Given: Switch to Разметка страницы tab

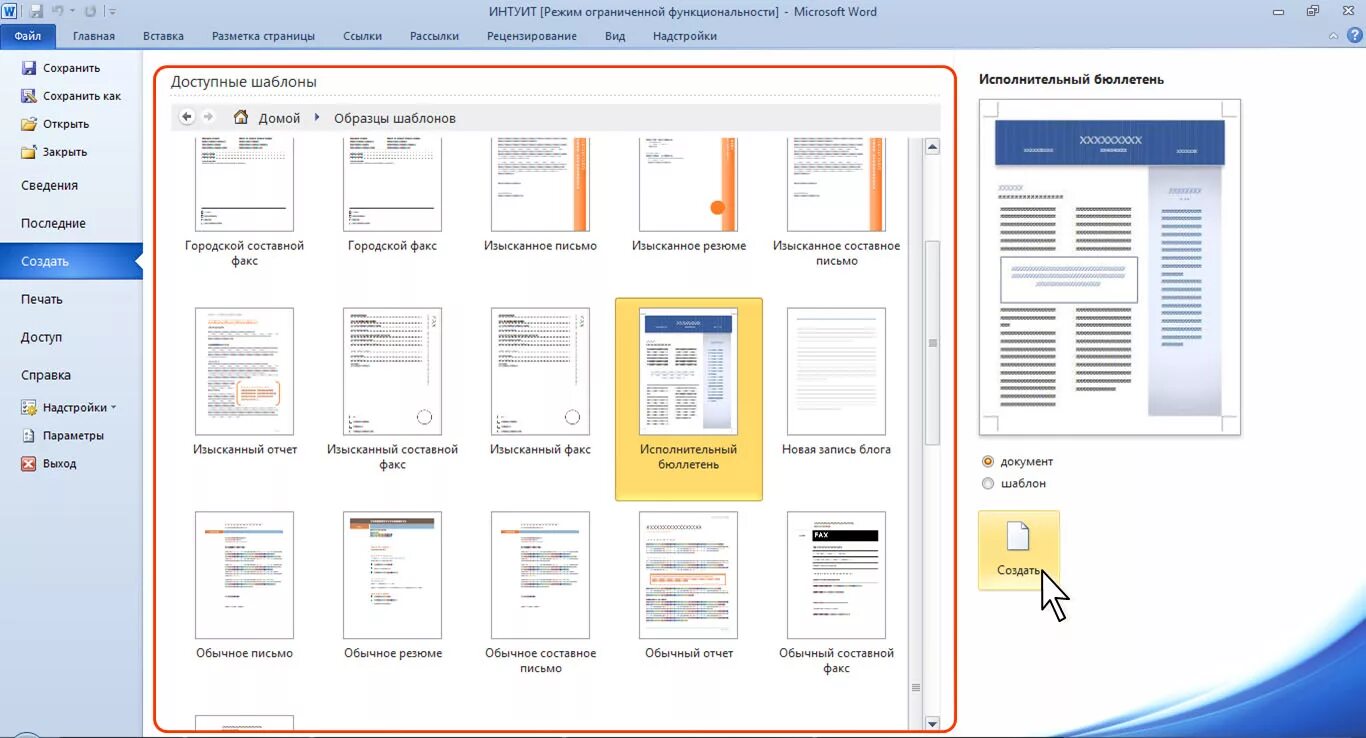Looking at the screenshot, I should (x=263, y=36).
